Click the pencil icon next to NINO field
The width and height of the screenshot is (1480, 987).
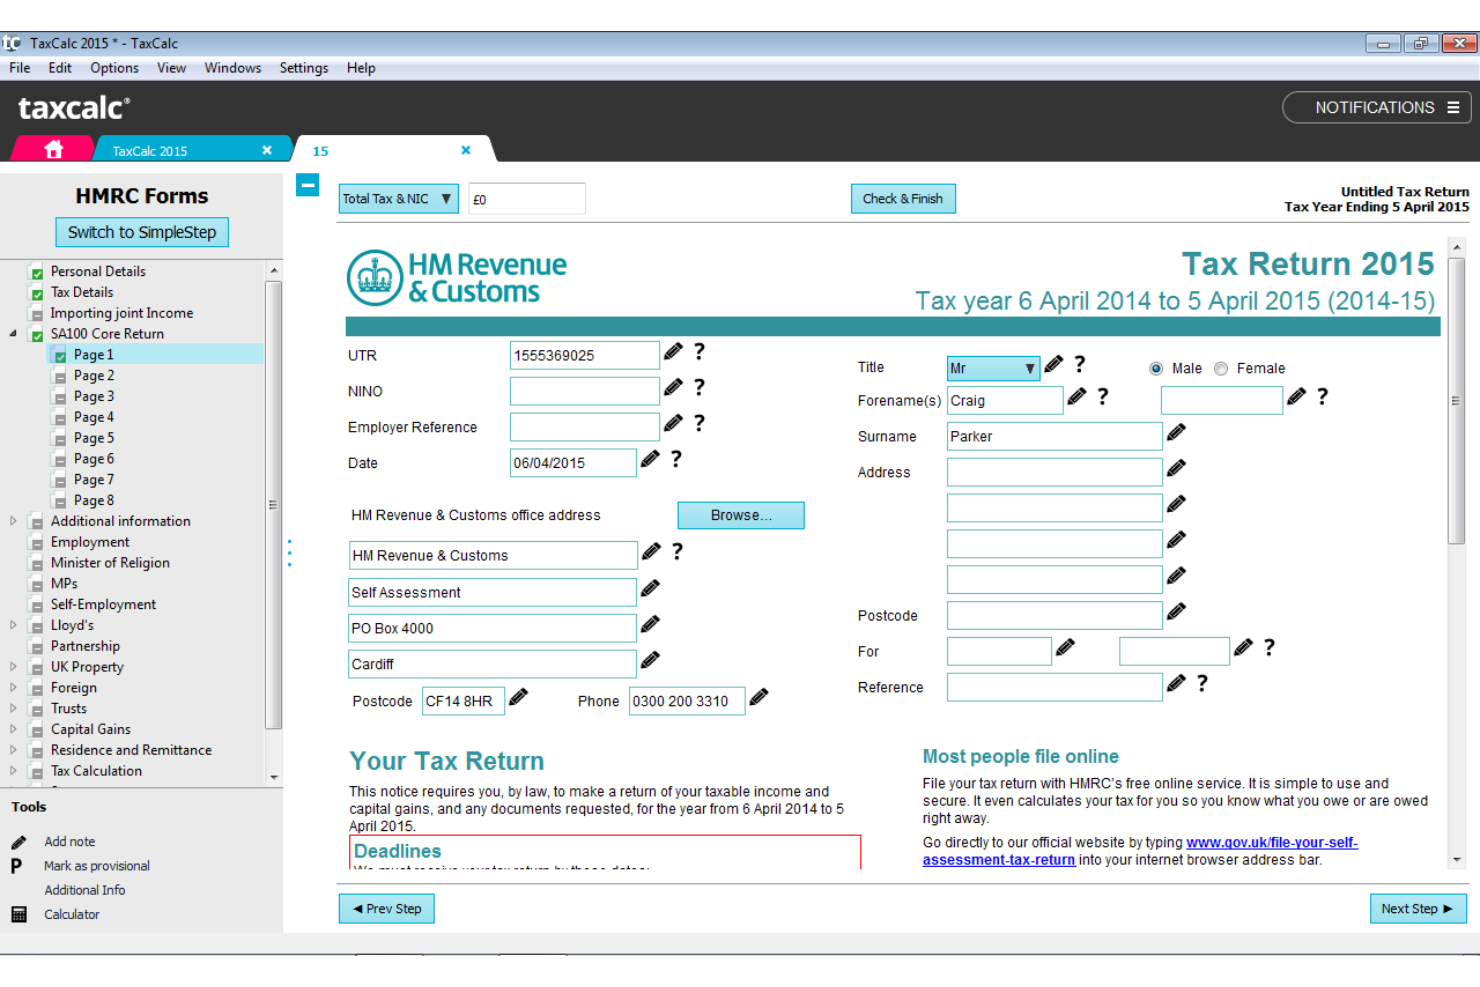674,387
